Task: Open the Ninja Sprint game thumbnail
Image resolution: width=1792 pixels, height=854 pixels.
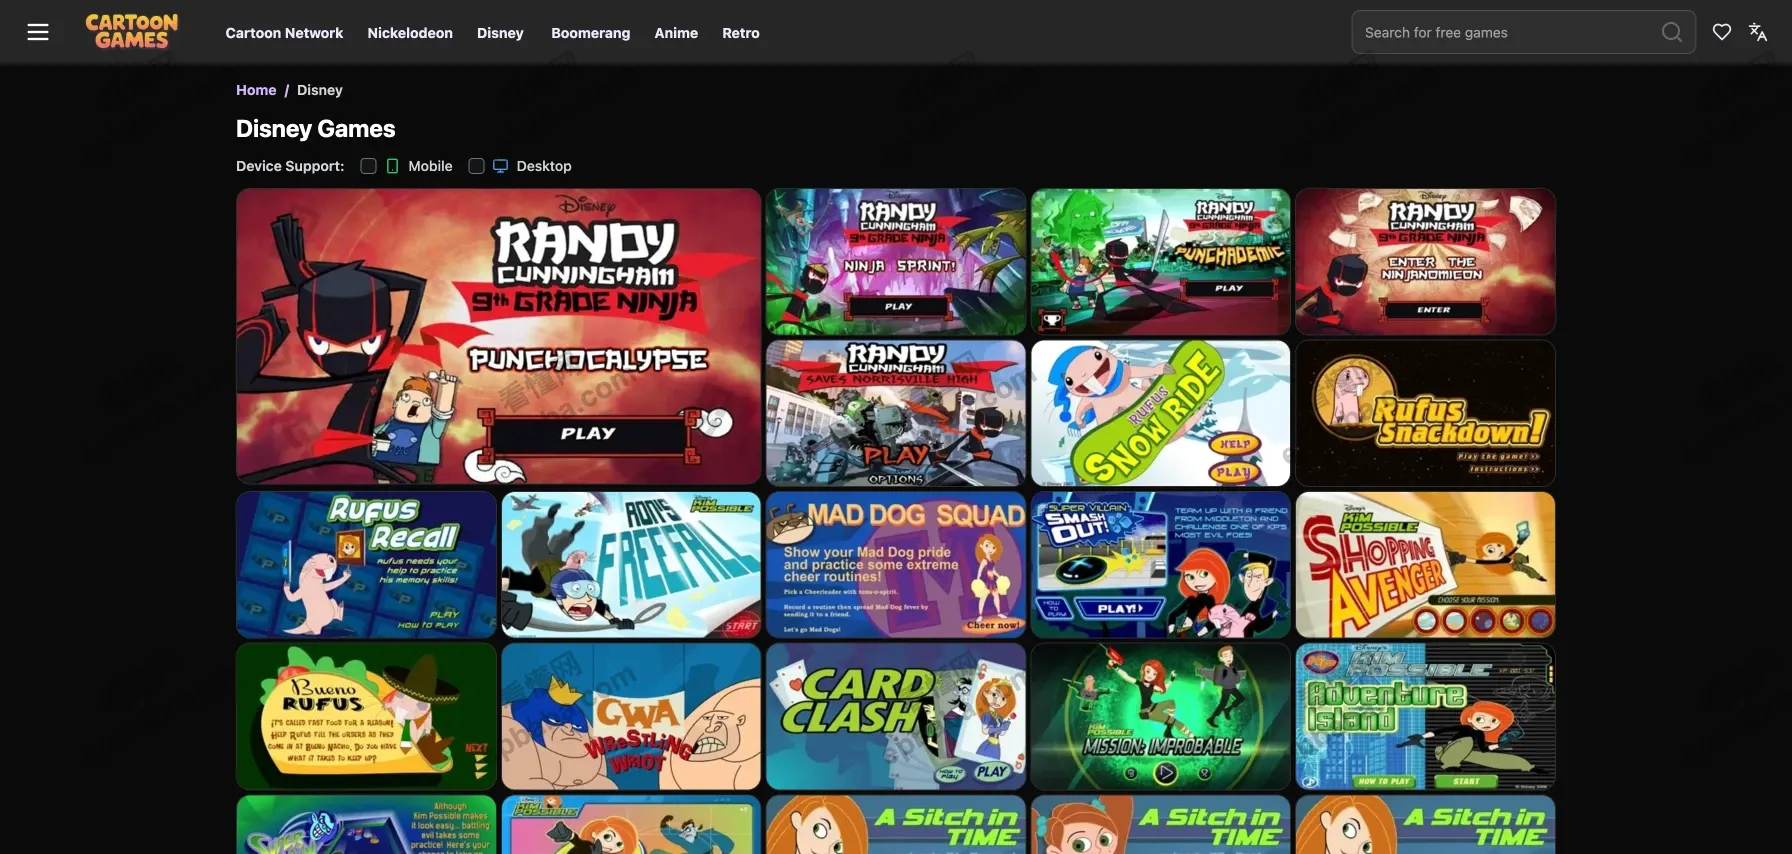Action: tap(896, 262)
